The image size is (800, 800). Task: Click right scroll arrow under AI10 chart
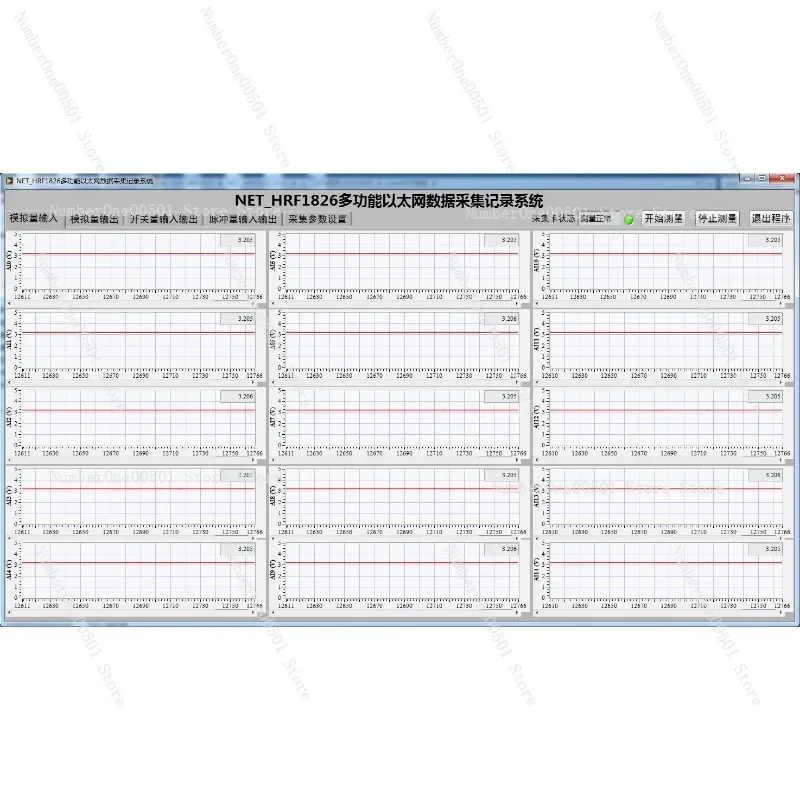[781, 304]
